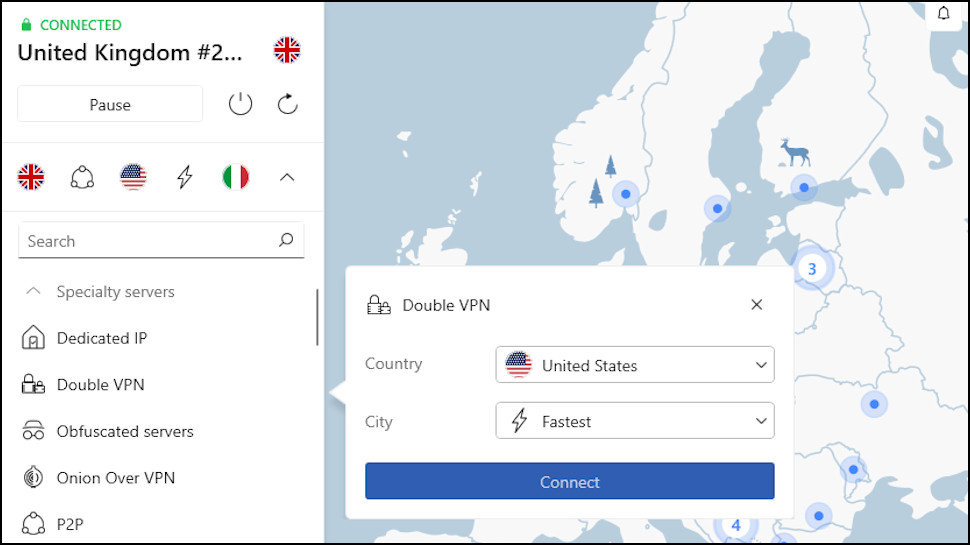Select the Italy flag in recent connections

click(x=236, y=178)
